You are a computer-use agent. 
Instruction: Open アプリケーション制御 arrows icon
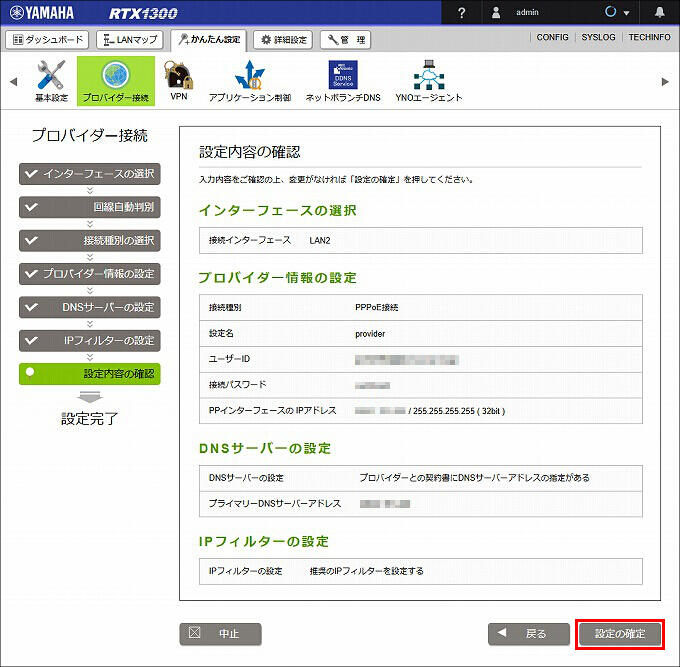(x=250, y=81)
